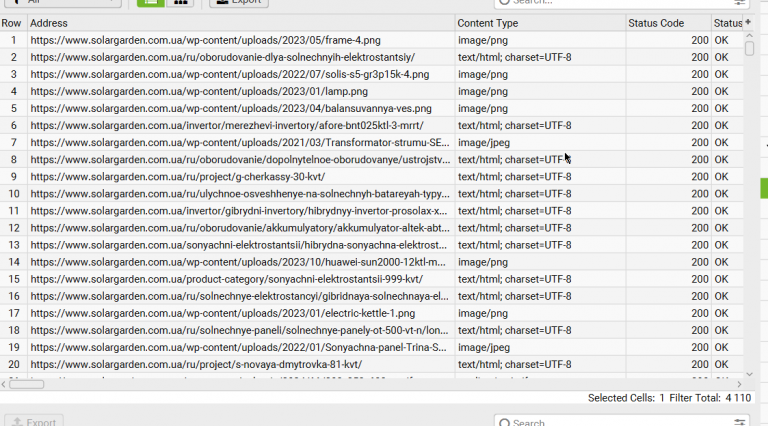Click the Filter Total 4 110 status text

coord(710,398)
